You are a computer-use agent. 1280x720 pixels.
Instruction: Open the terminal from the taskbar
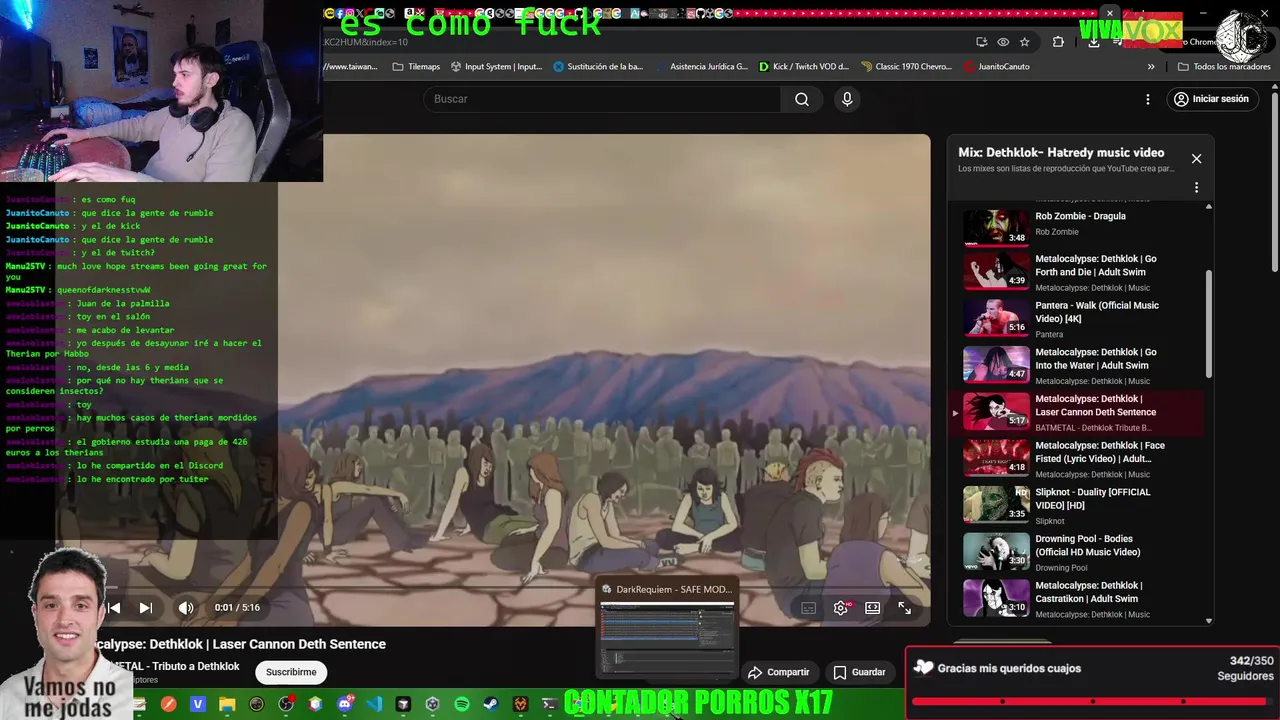[x=549, y=705]
